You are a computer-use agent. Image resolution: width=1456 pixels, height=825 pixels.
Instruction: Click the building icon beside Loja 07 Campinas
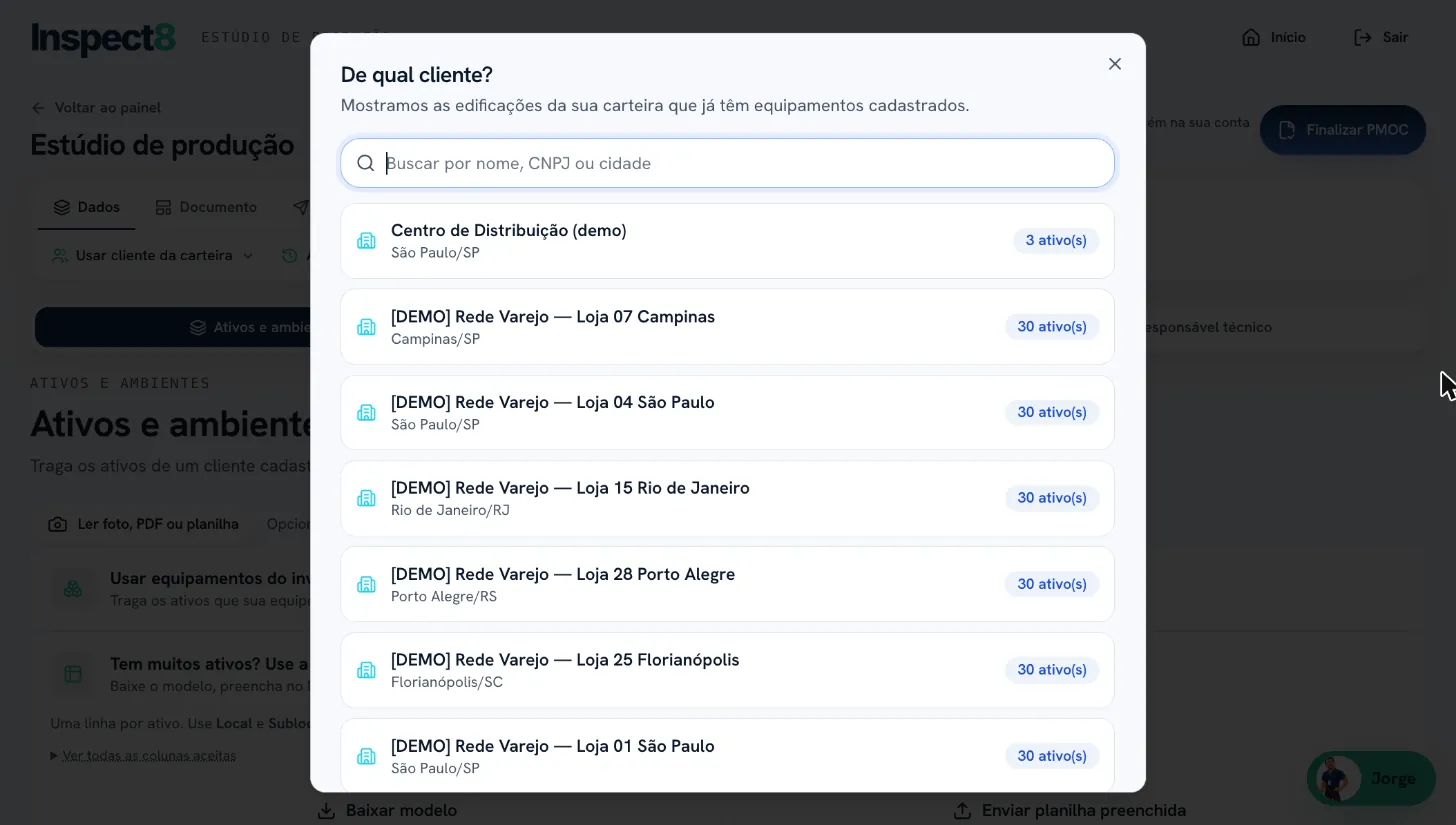pos(366,327)
